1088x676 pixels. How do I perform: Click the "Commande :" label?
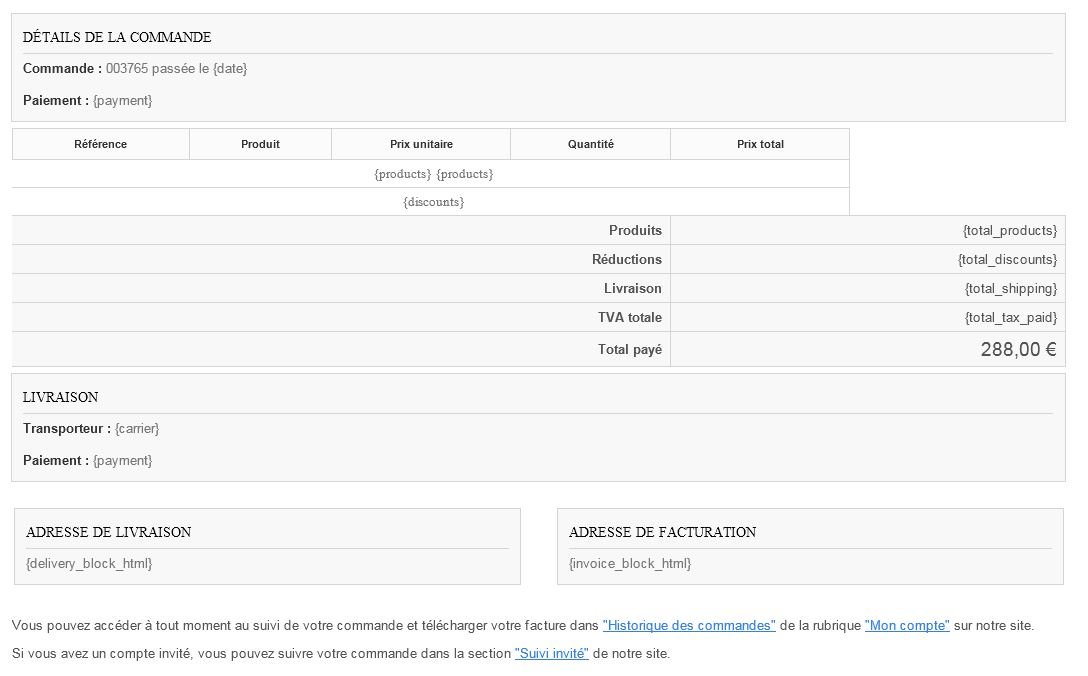pyautogui.click(x=62, y=69)
